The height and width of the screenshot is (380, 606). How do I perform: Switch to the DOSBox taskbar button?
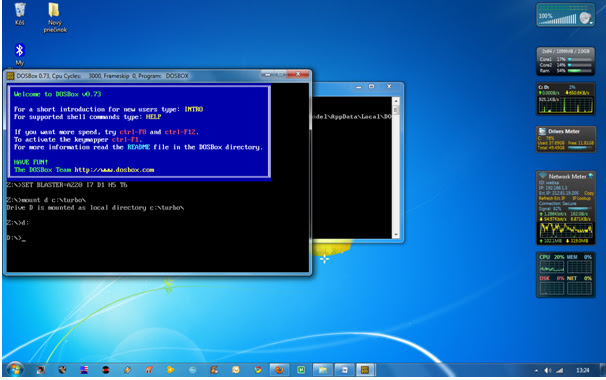(365, 370)
